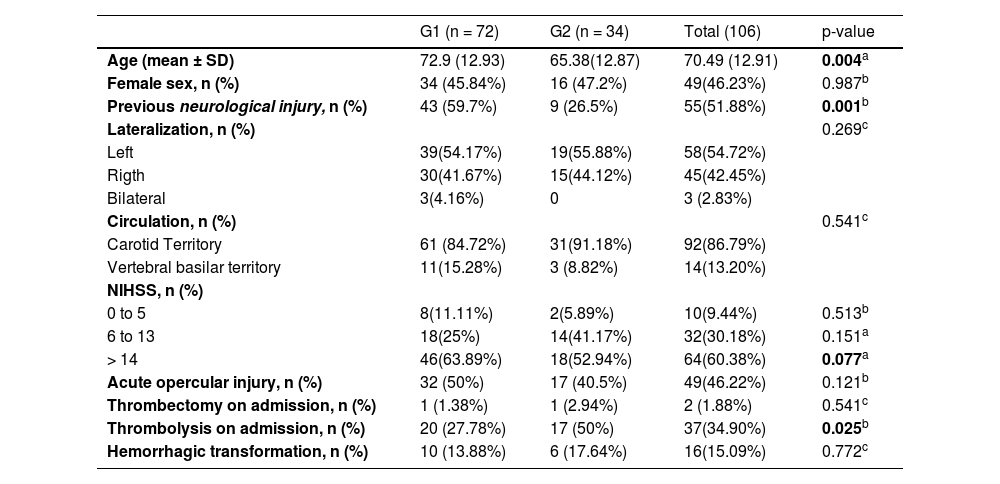This screenshot has width=1000, height=484.
Task: Select the Total (106) column header
Action: pos(722,32)
